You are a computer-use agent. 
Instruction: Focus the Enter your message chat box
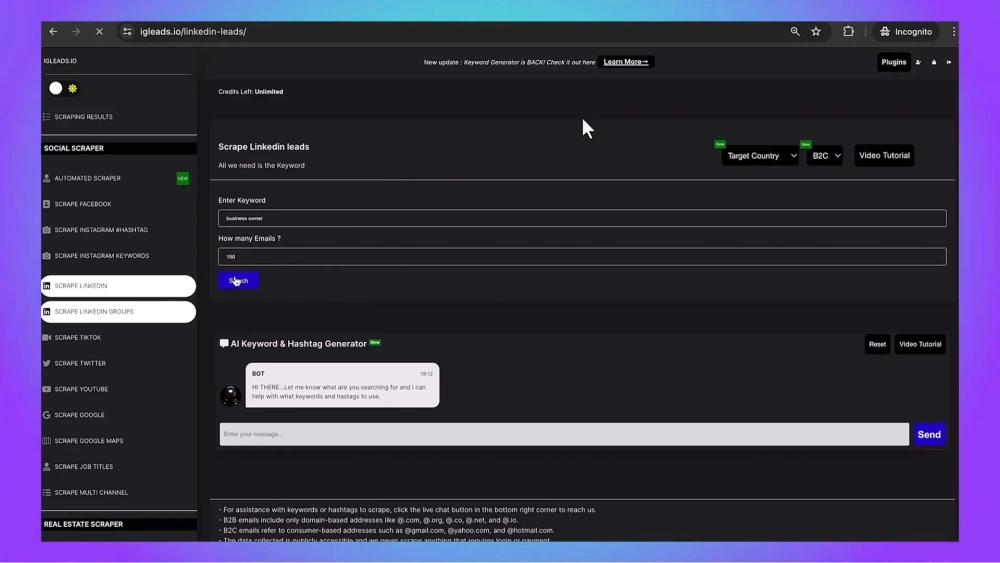coord(564,434)
